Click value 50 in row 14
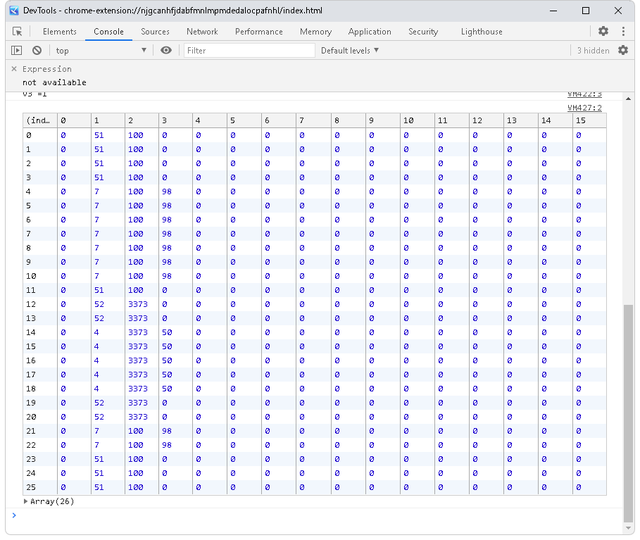 (x=167, y=332)
